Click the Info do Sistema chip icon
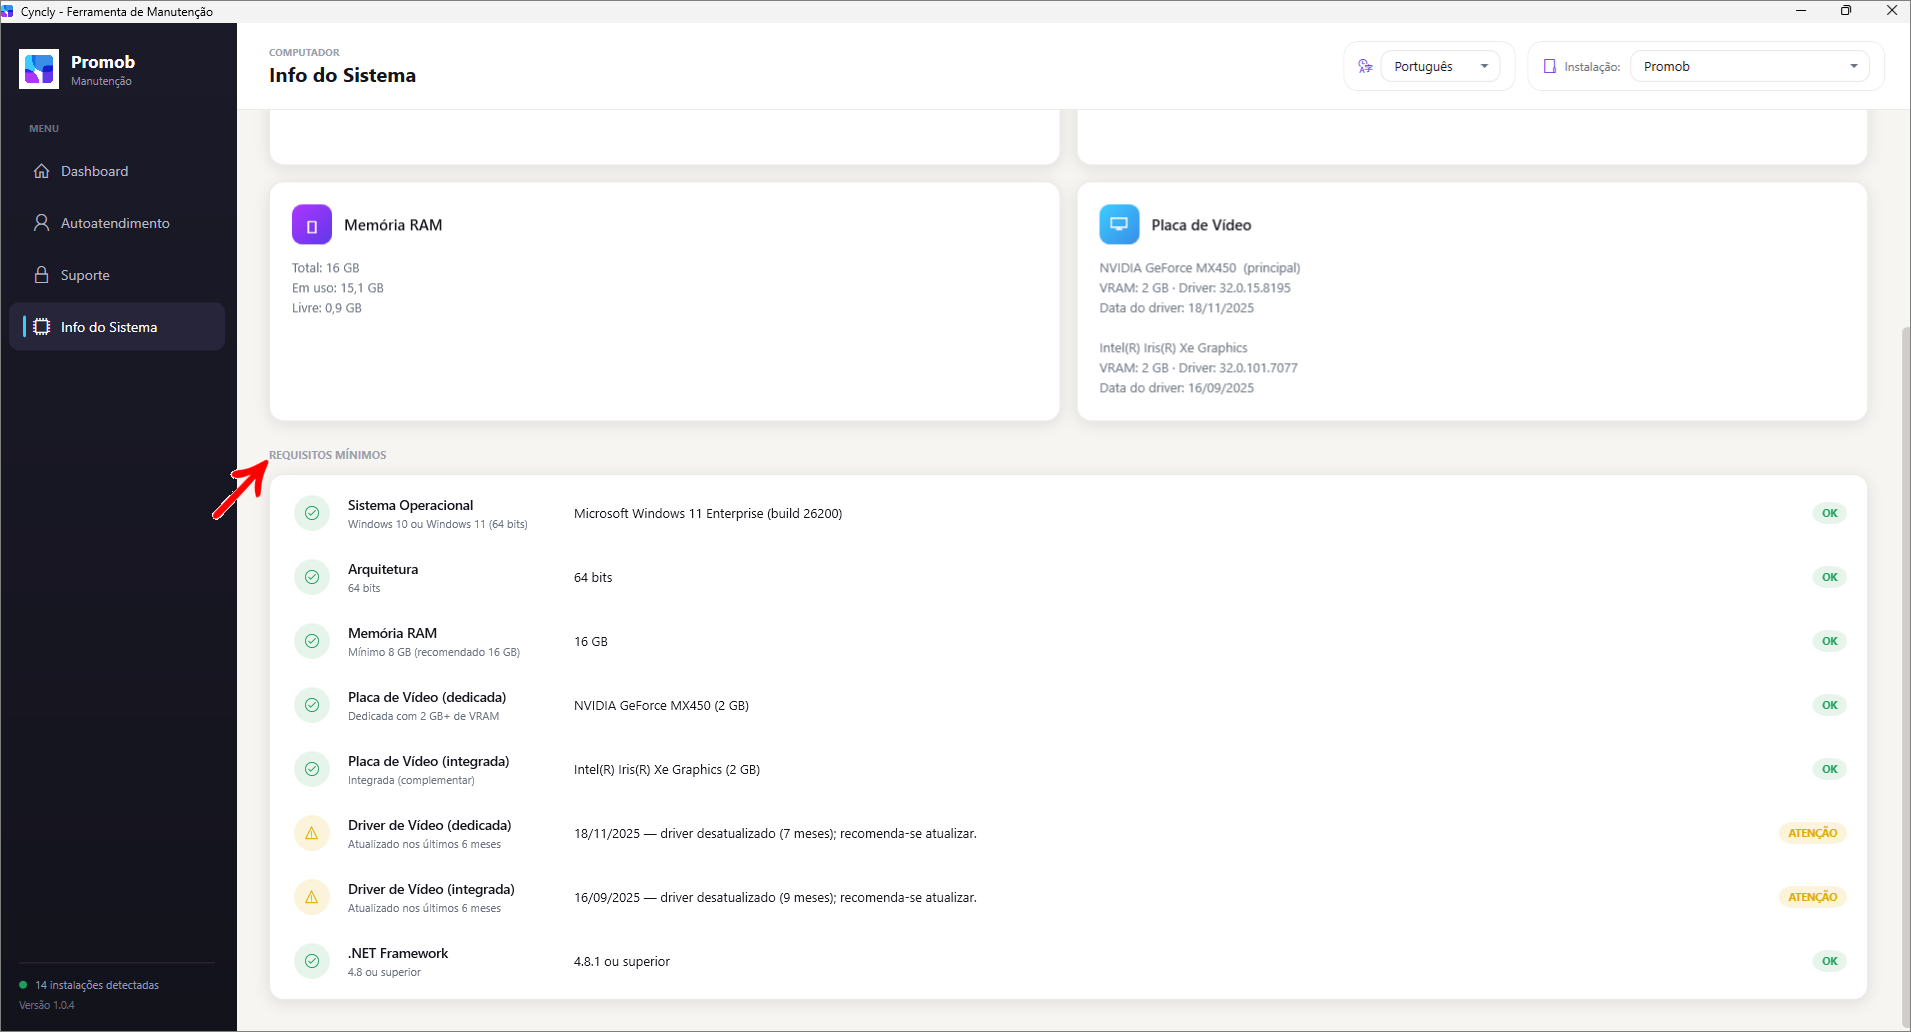The height and width of the screenshot is (1032, 1911). (41, 327)
